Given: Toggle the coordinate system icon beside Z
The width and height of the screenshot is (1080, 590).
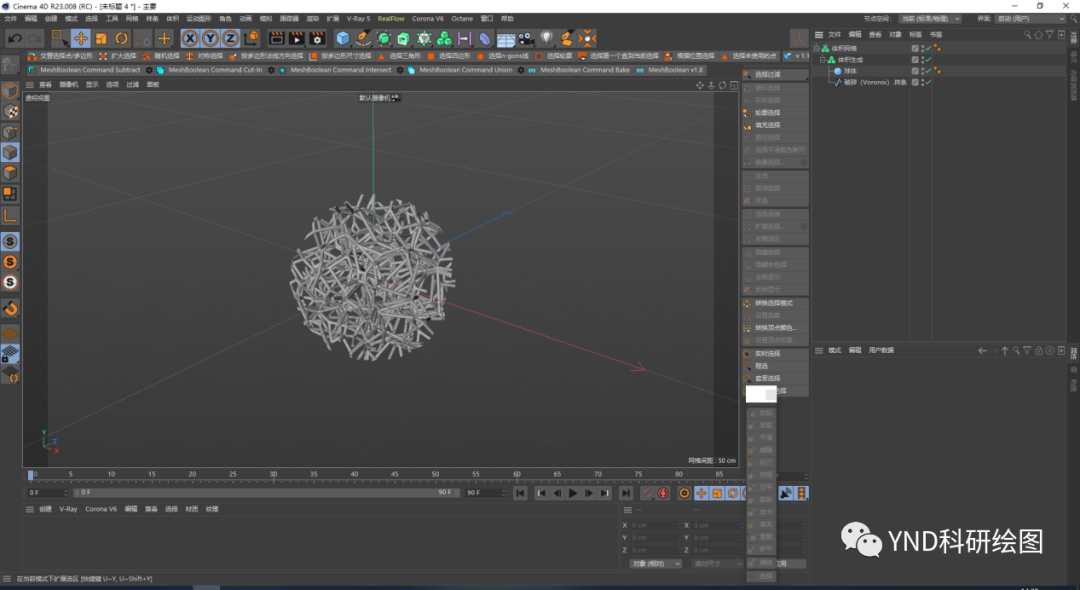Looking at the screenshot, I should [251, 39].
